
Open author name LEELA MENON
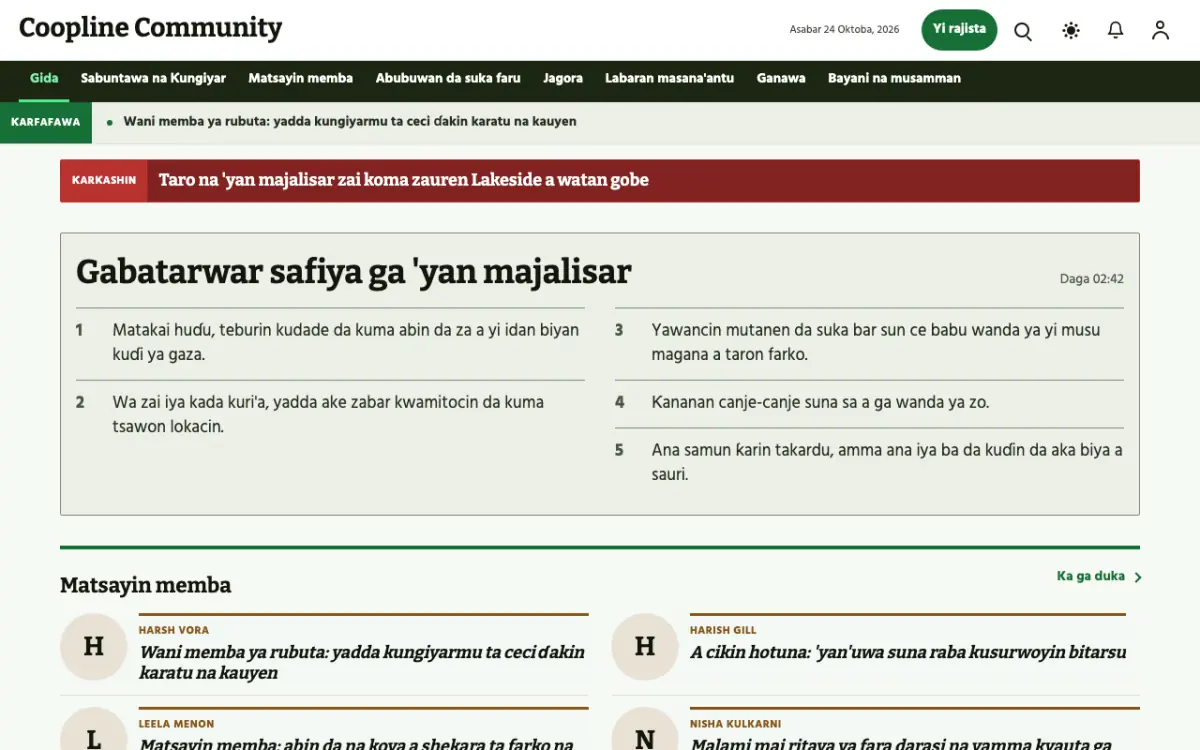pyautogui.click(x=177, y=724)
